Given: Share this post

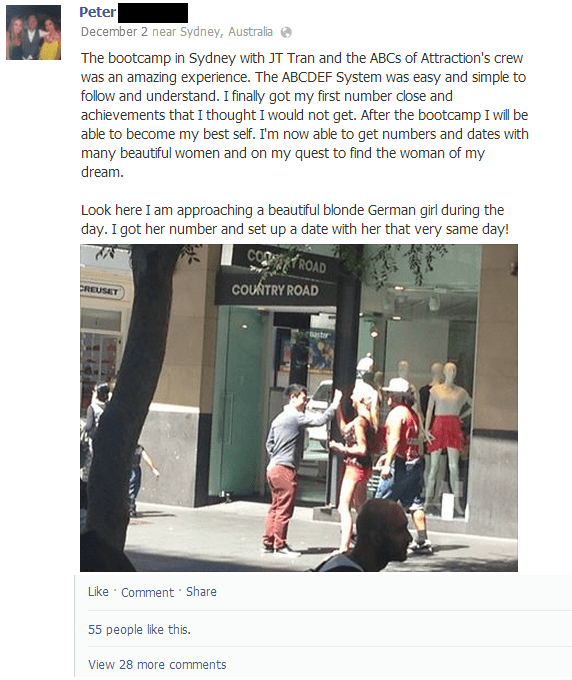Looking at the screenshot, I should click(x=201, y=592).
